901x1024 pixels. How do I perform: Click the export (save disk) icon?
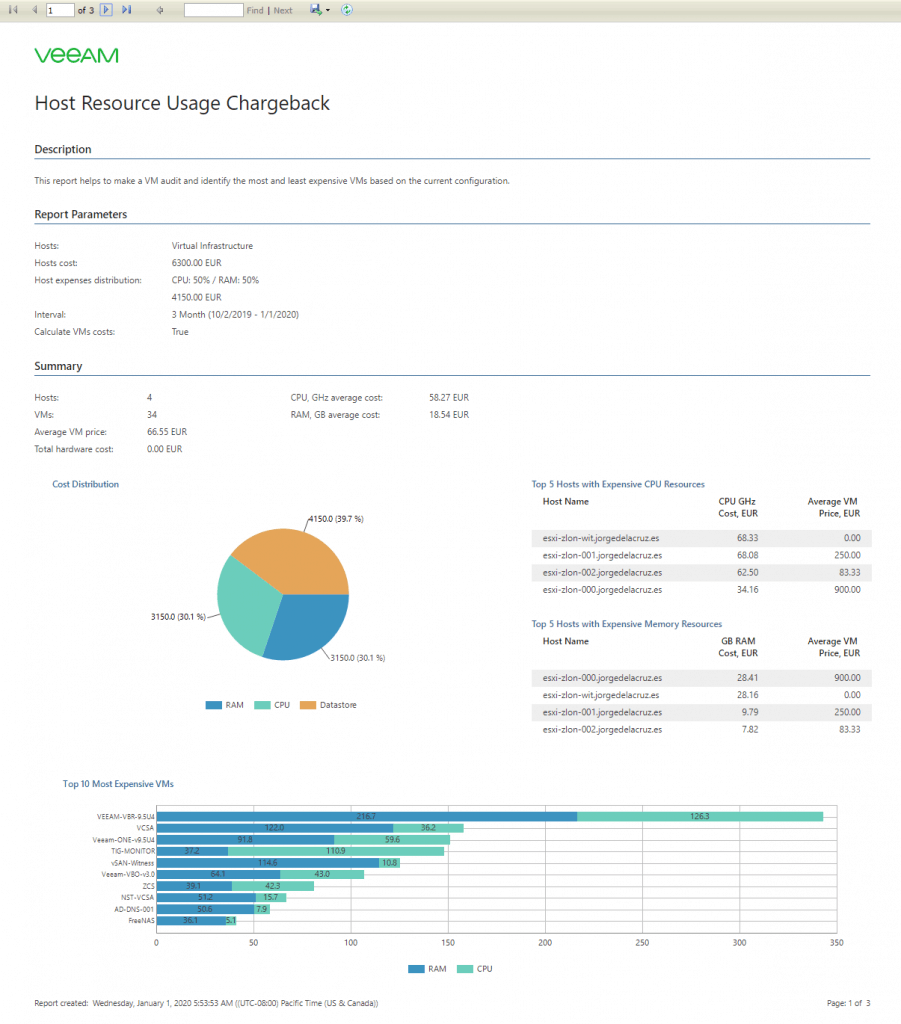click(x=316, y=10)
